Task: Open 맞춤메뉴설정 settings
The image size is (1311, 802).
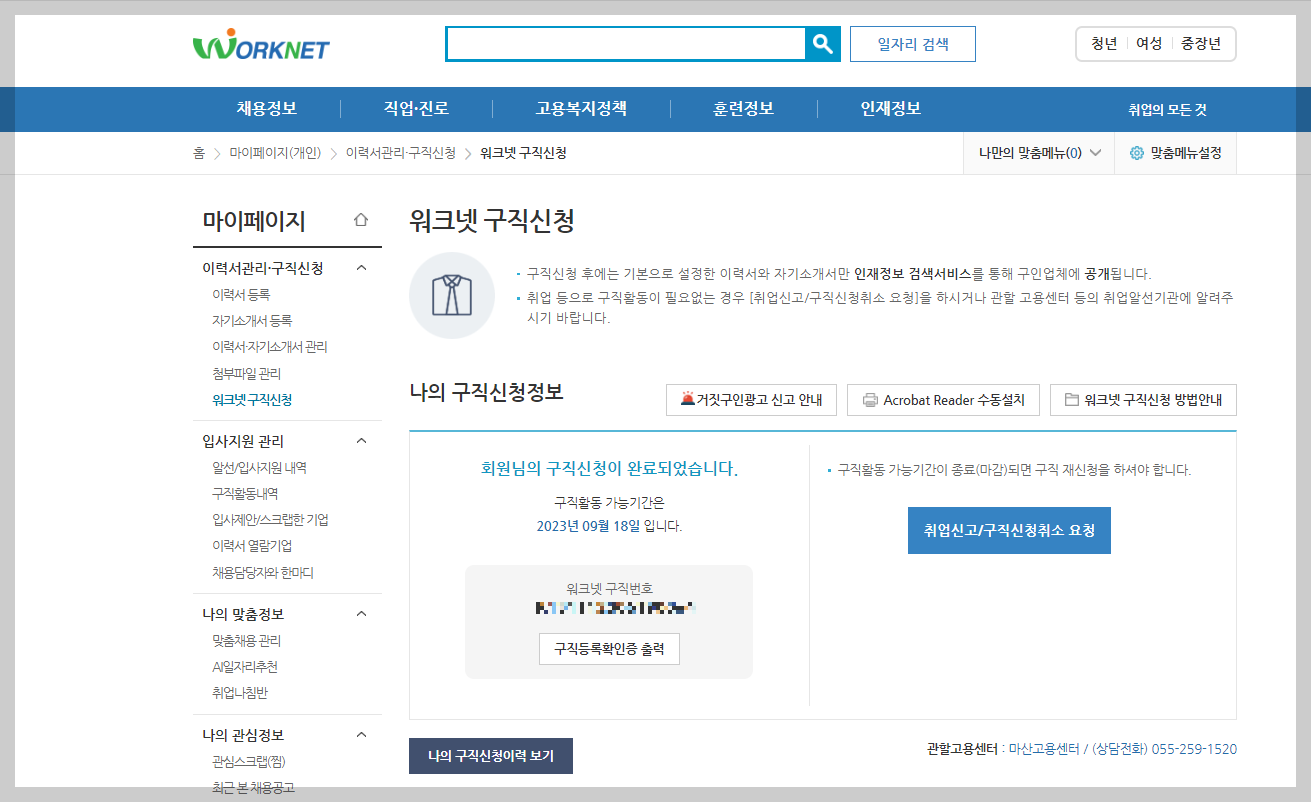Action: click(x=1175, y=153)
